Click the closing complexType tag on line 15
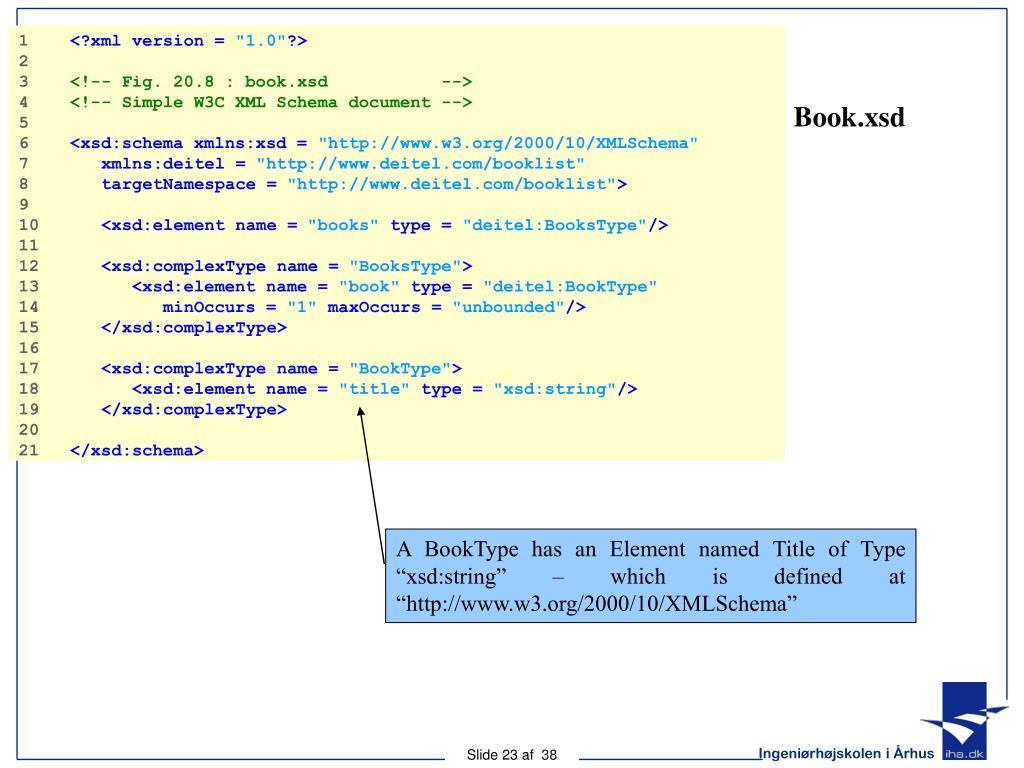The width and height of the screenshot is (1024, 768). [193, 328]
